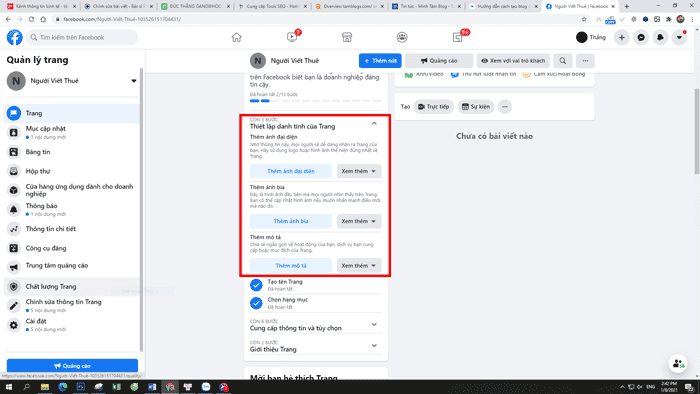Open Word from taskbar
Screen dimensions: 700x394
pyautogui.click(x=152, y=387)
